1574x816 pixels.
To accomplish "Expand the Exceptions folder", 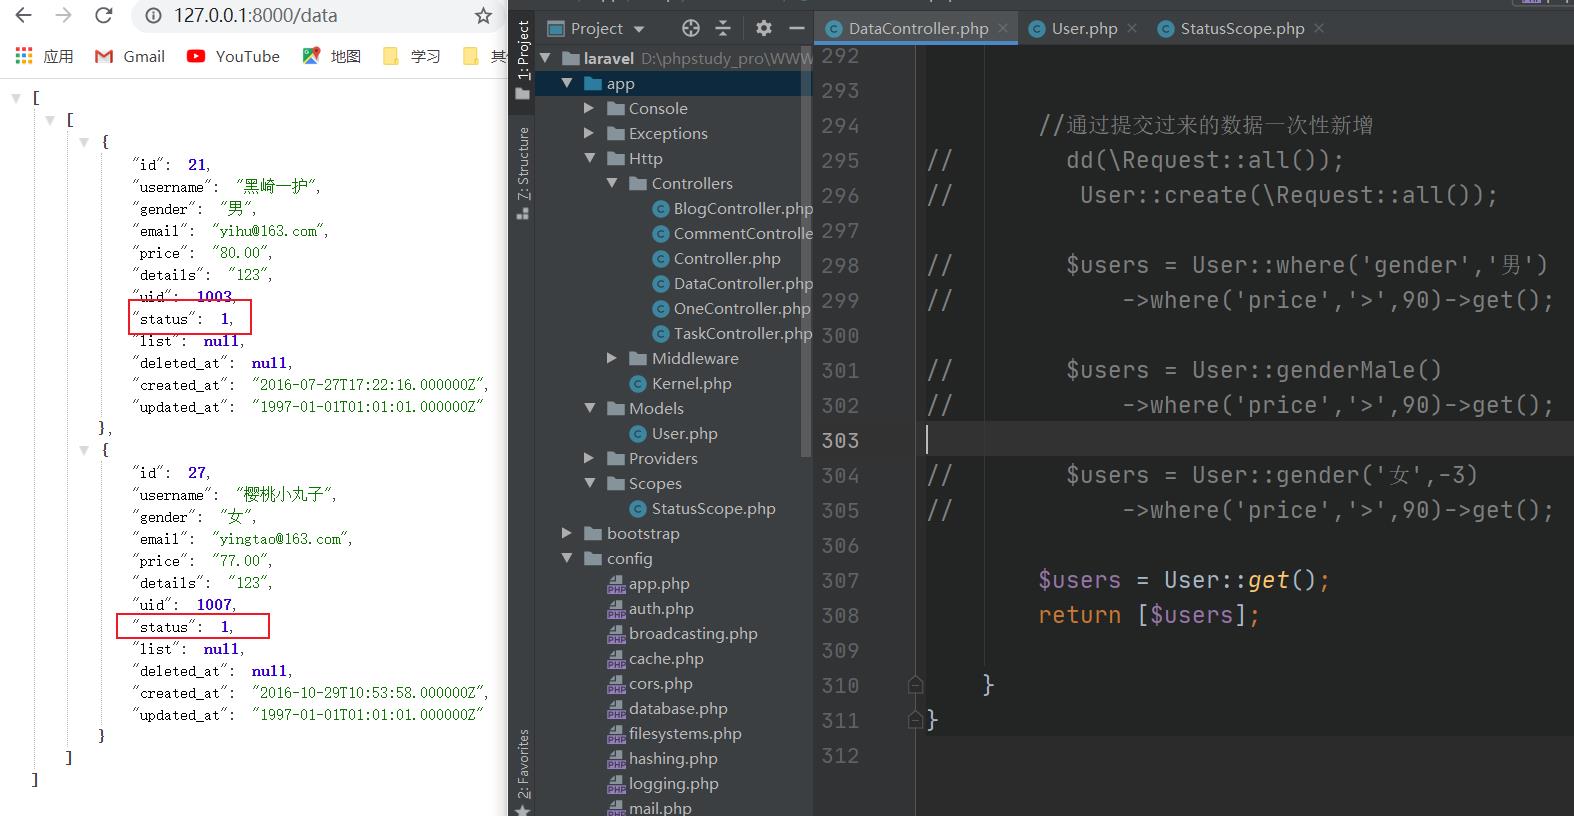I will (x=589, y=133).
